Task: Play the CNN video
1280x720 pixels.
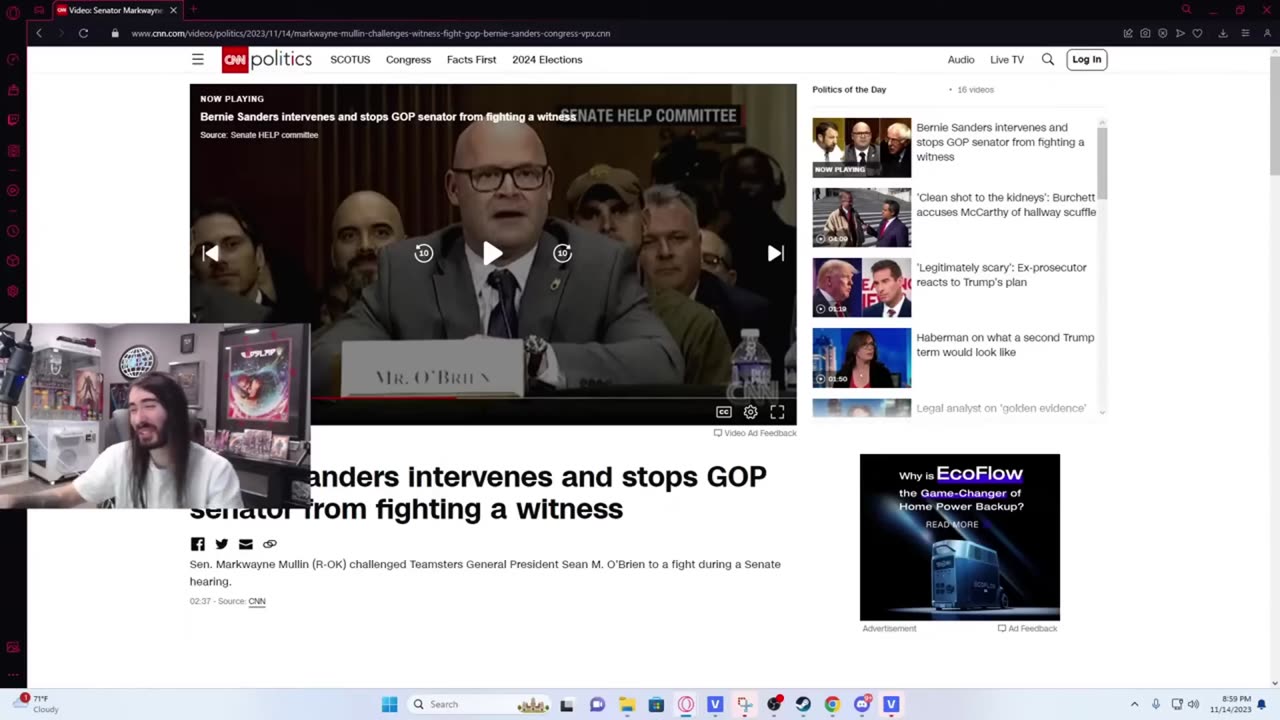Action: pos(492,253)
